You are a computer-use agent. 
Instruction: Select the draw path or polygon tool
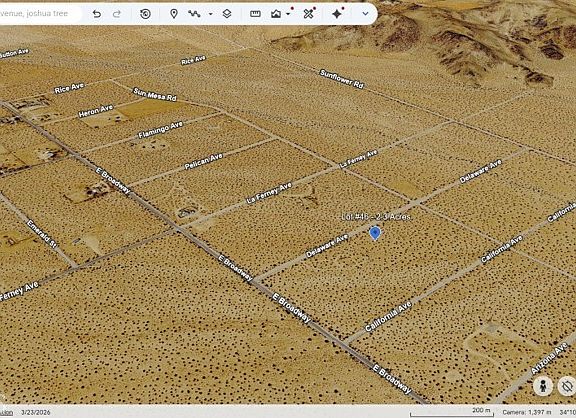pos(194,14)
